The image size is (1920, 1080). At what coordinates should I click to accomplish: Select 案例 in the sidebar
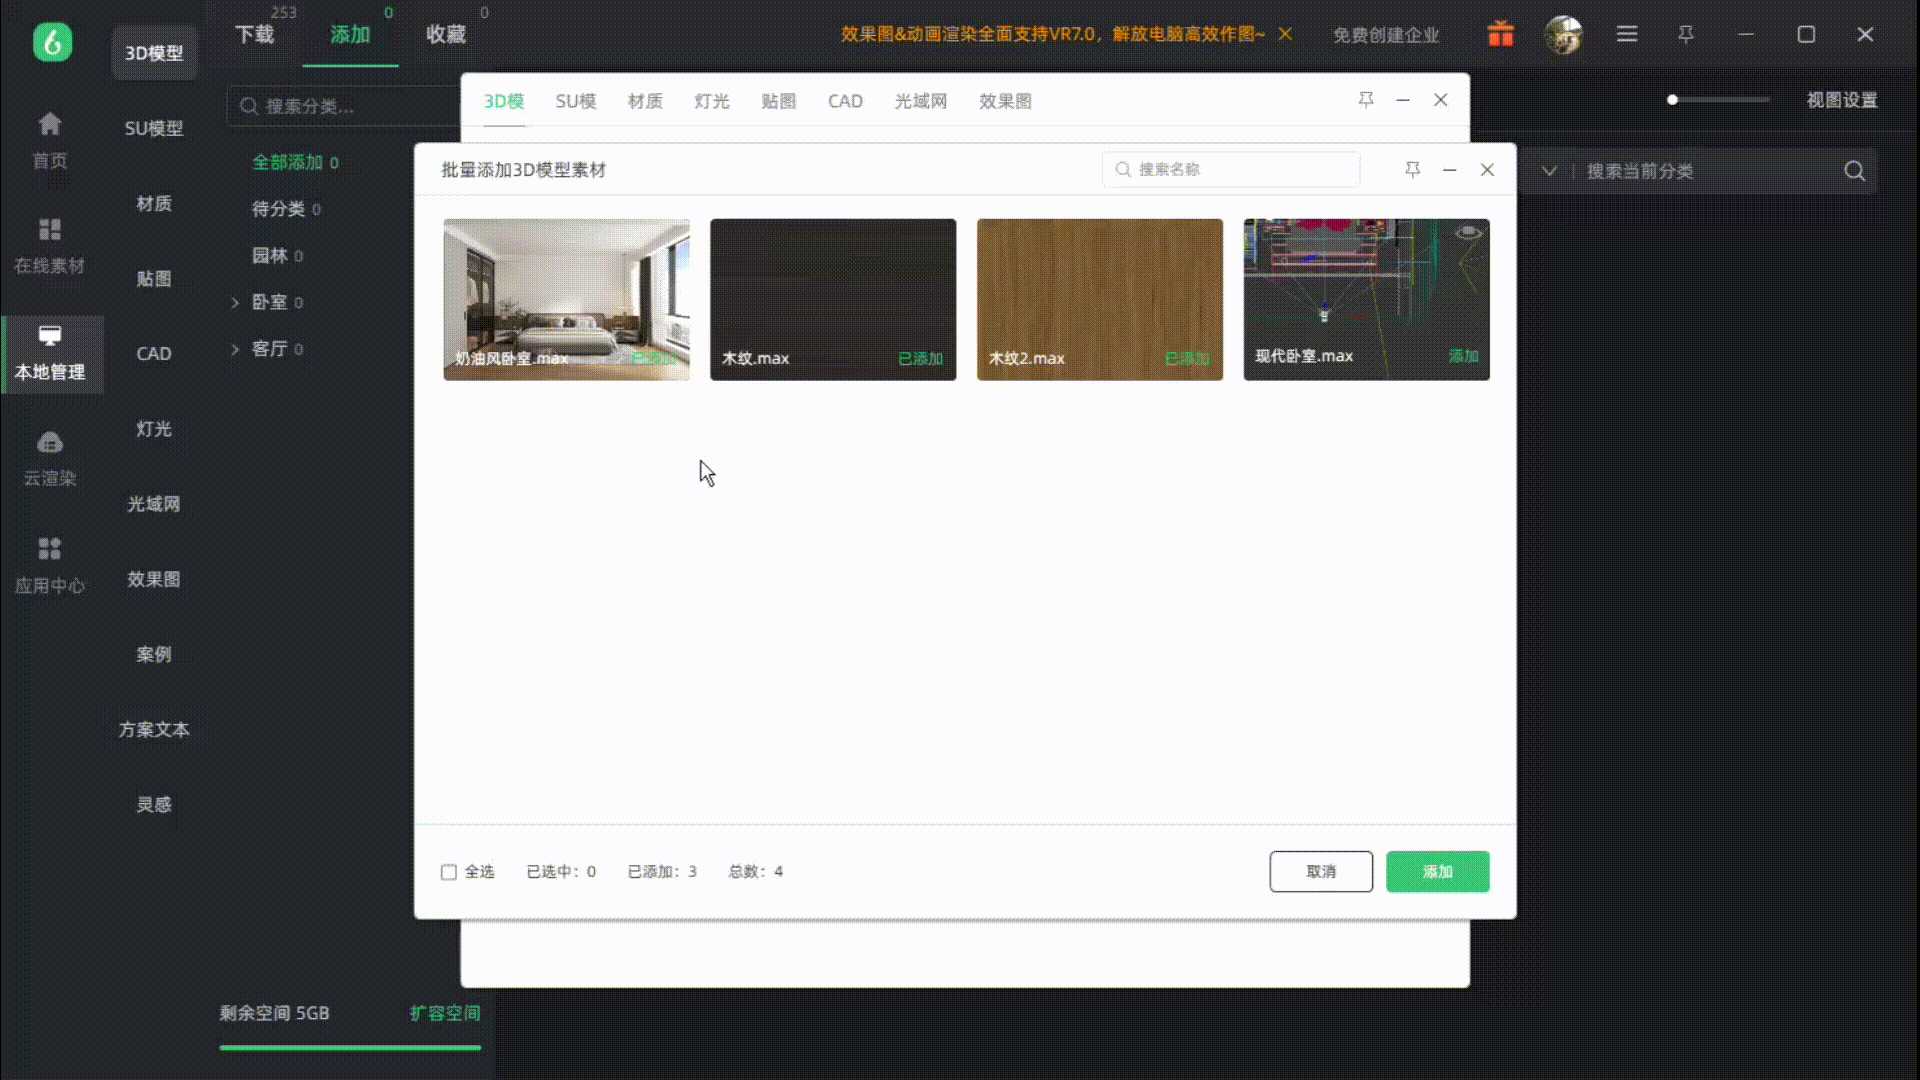coord(154,654)
